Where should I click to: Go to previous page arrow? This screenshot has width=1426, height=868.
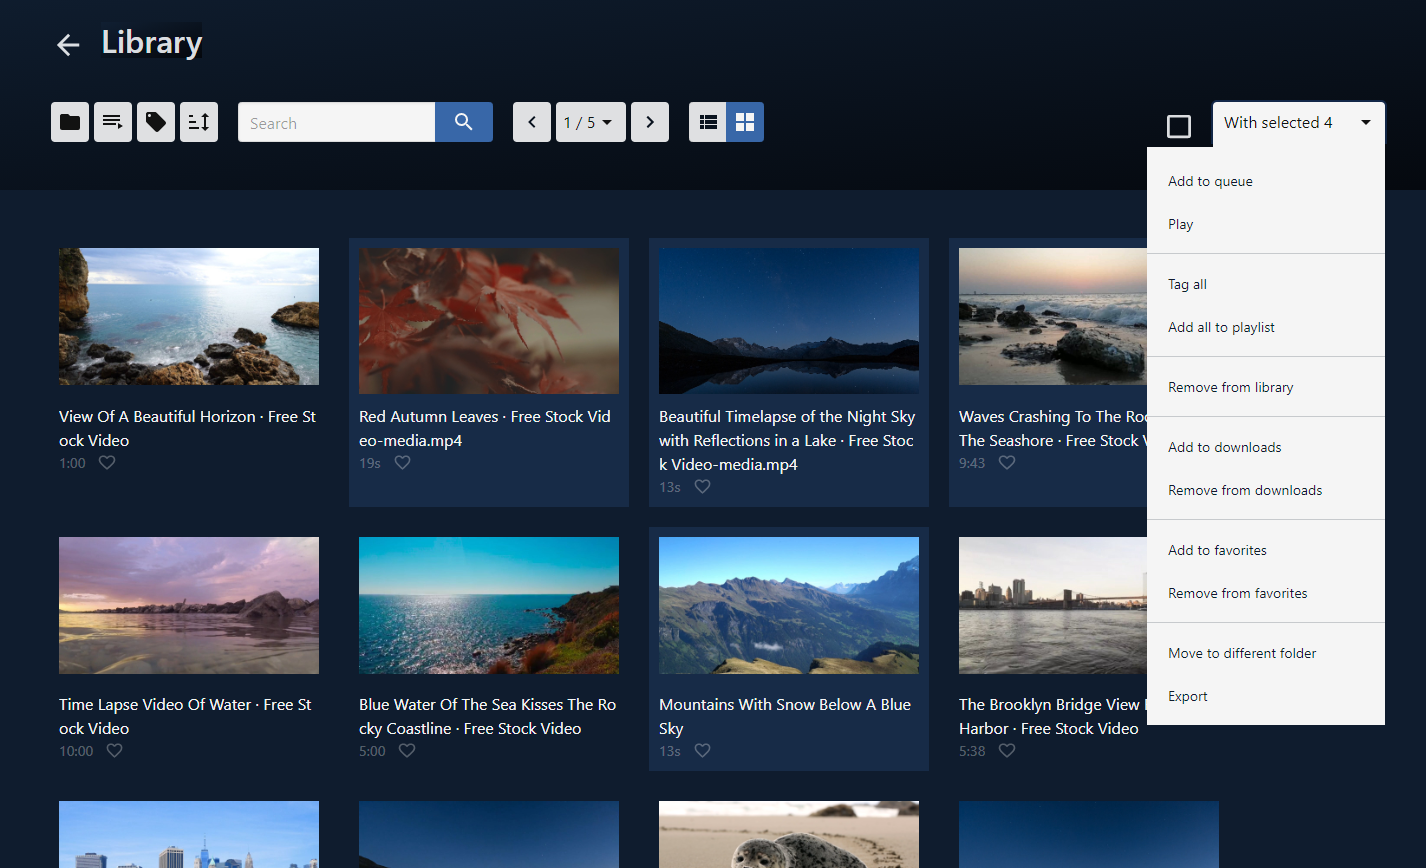pos(532,122)
